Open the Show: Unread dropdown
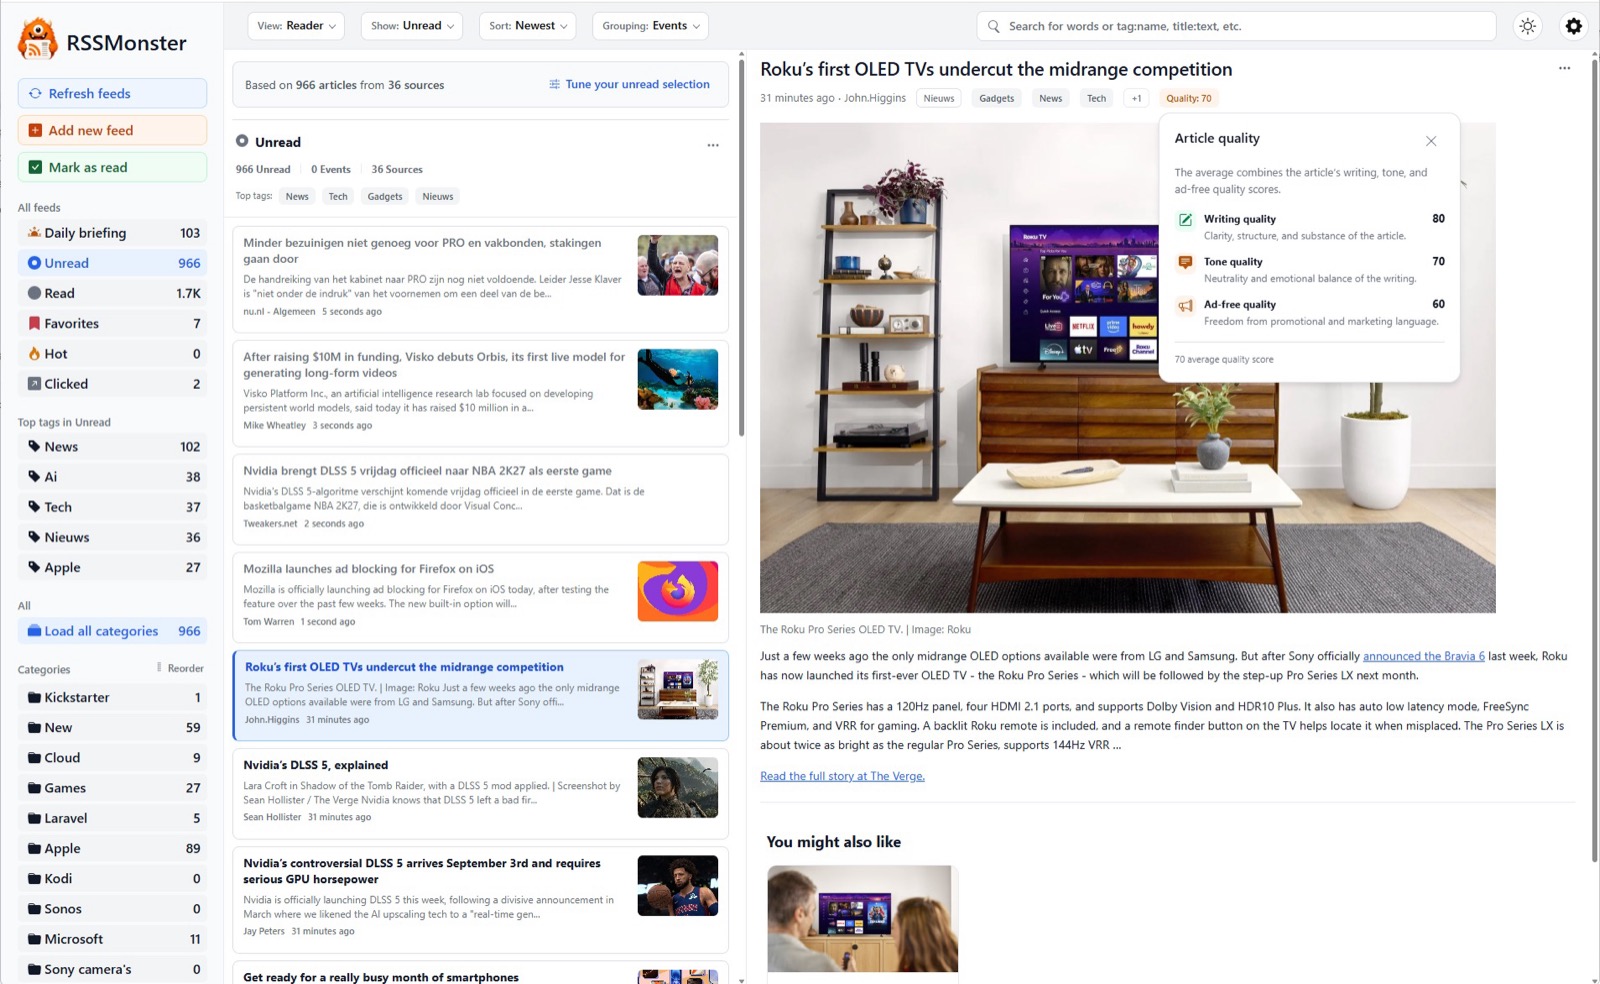 click(412, 26)
